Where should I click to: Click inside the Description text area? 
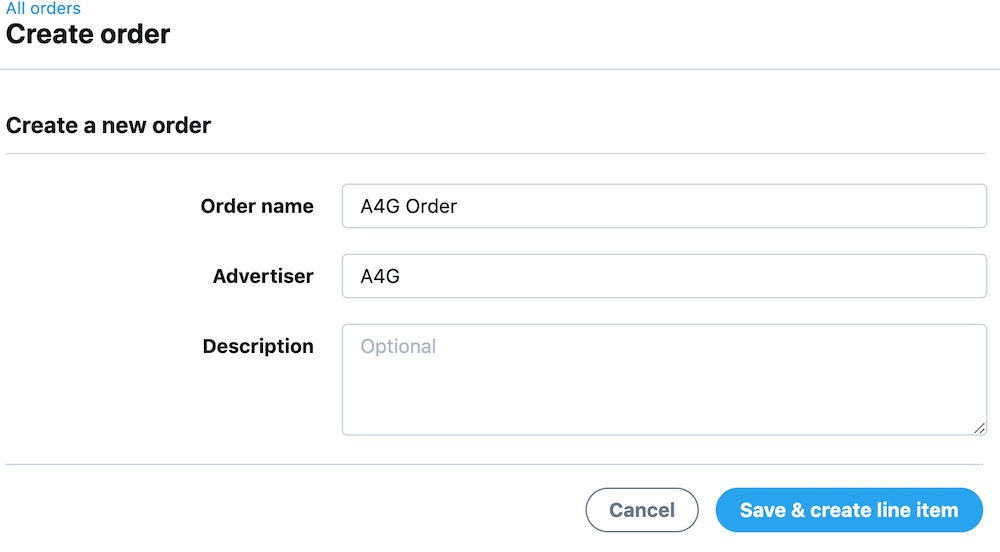click(664, 379)
